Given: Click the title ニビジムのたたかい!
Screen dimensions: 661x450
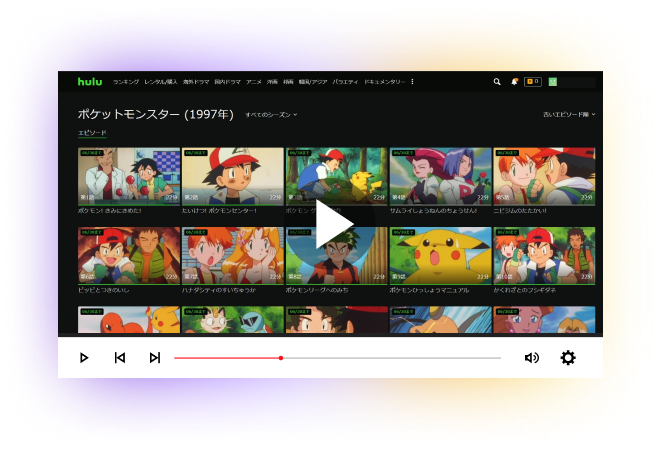Looking at the screenshot, I should point(520,210).
